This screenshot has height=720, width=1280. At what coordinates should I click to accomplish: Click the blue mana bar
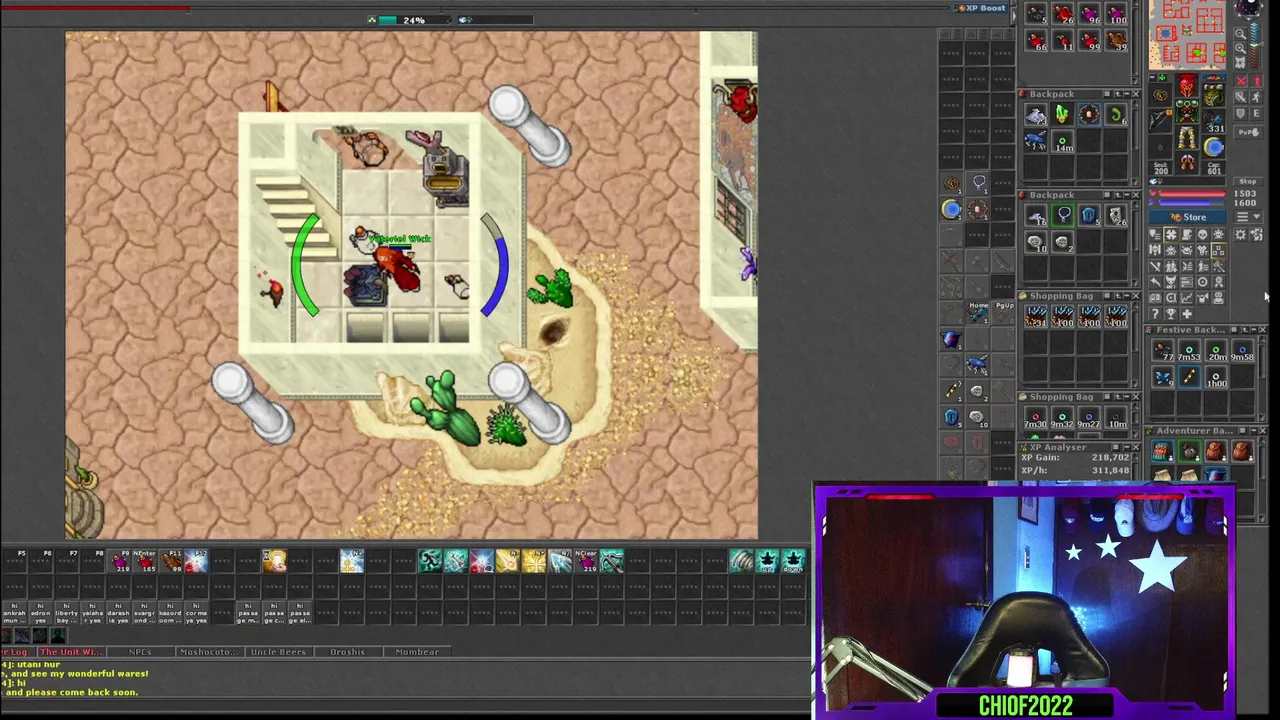click(1192, 203)
